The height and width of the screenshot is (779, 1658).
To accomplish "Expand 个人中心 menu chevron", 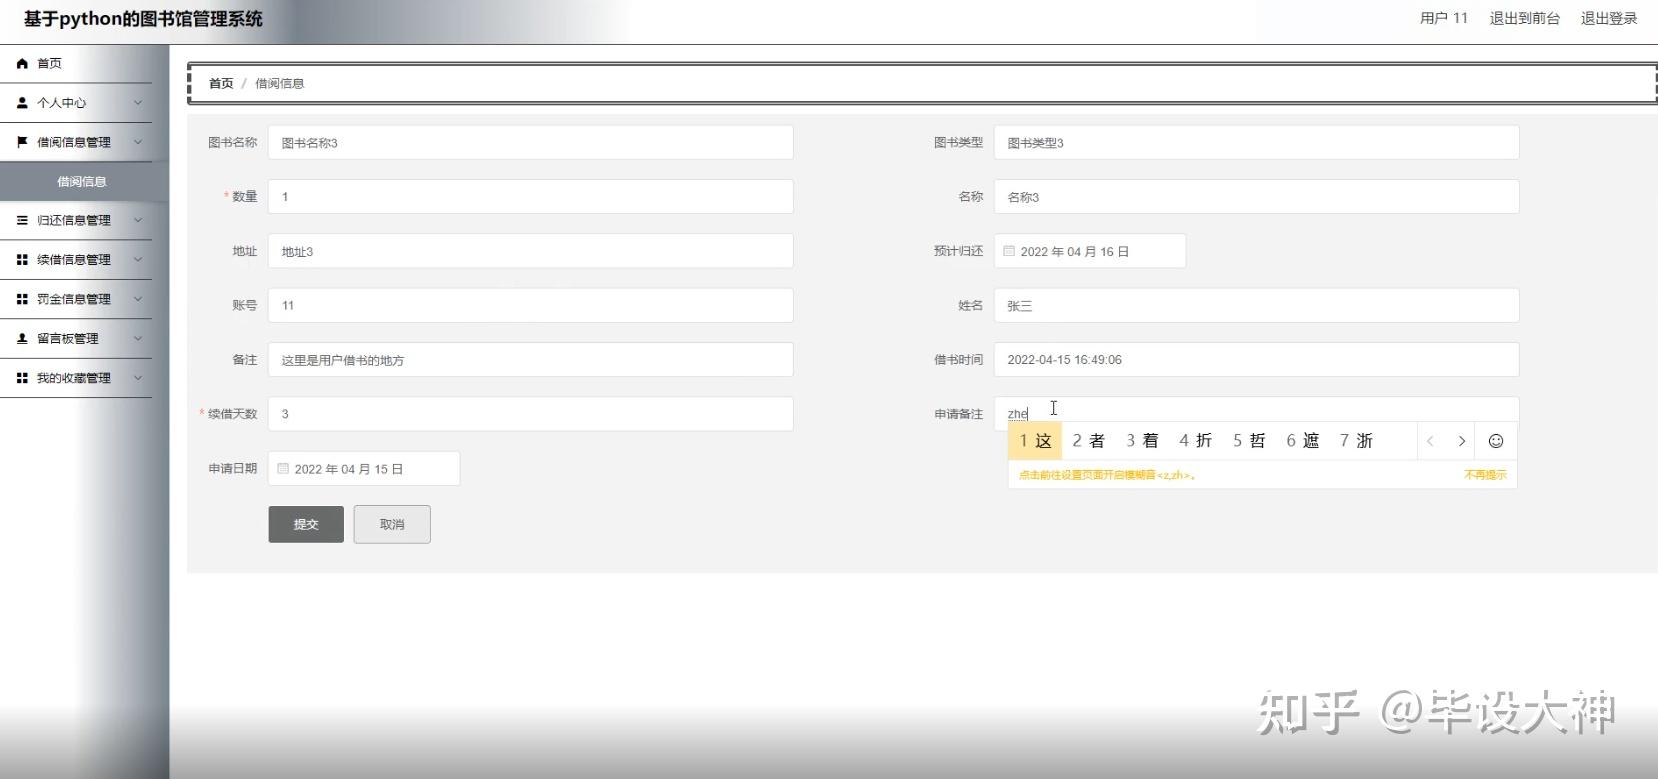I will pyautogui.click(x=138, y=102).
